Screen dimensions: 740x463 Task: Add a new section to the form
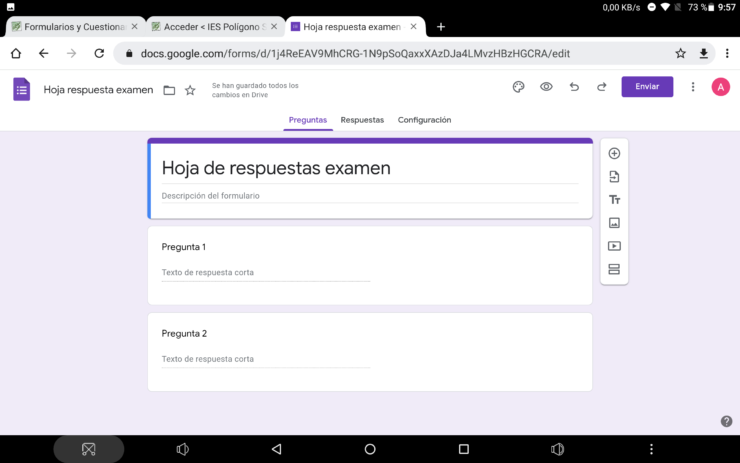614,269
